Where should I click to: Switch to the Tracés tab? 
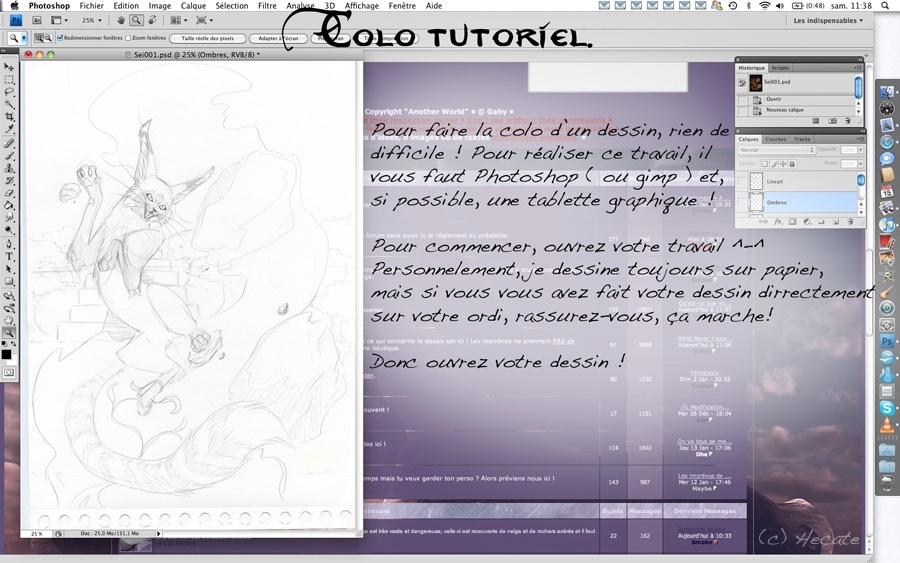pyautogui.click(x=802, y=139)
